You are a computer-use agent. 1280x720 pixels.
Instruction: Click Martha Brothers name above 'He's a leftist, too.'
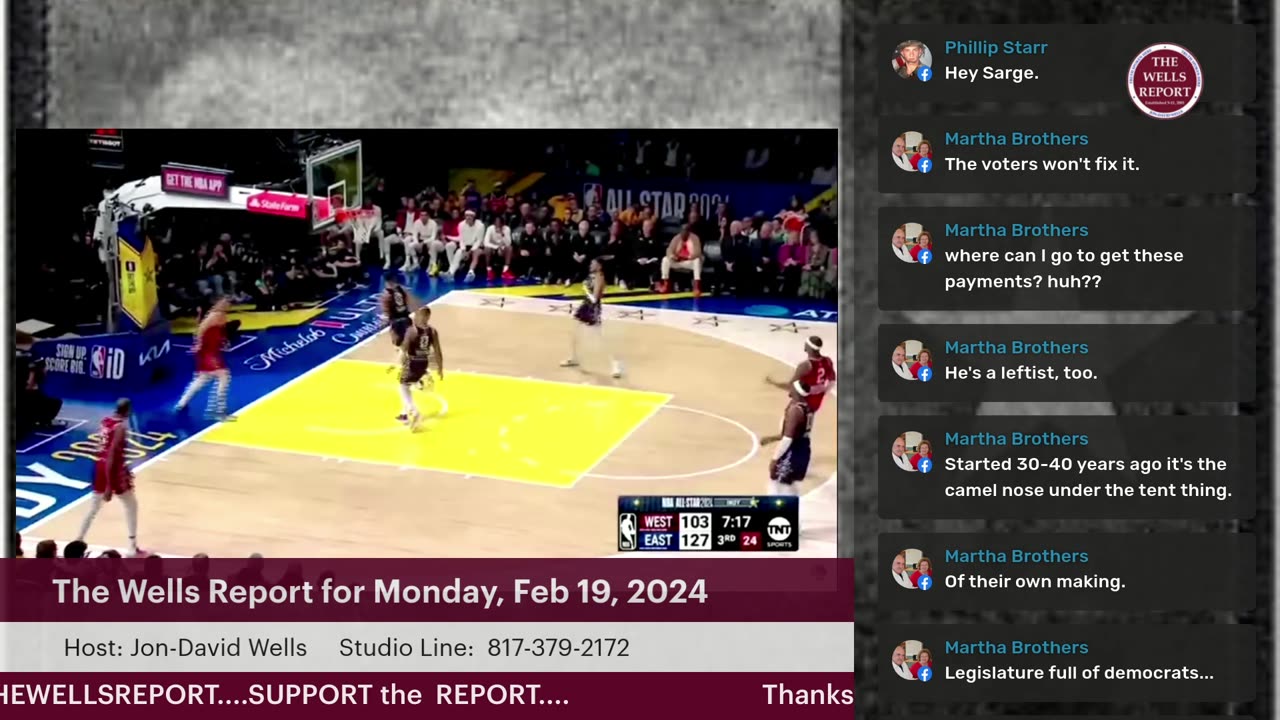(x=1016, y=347)
